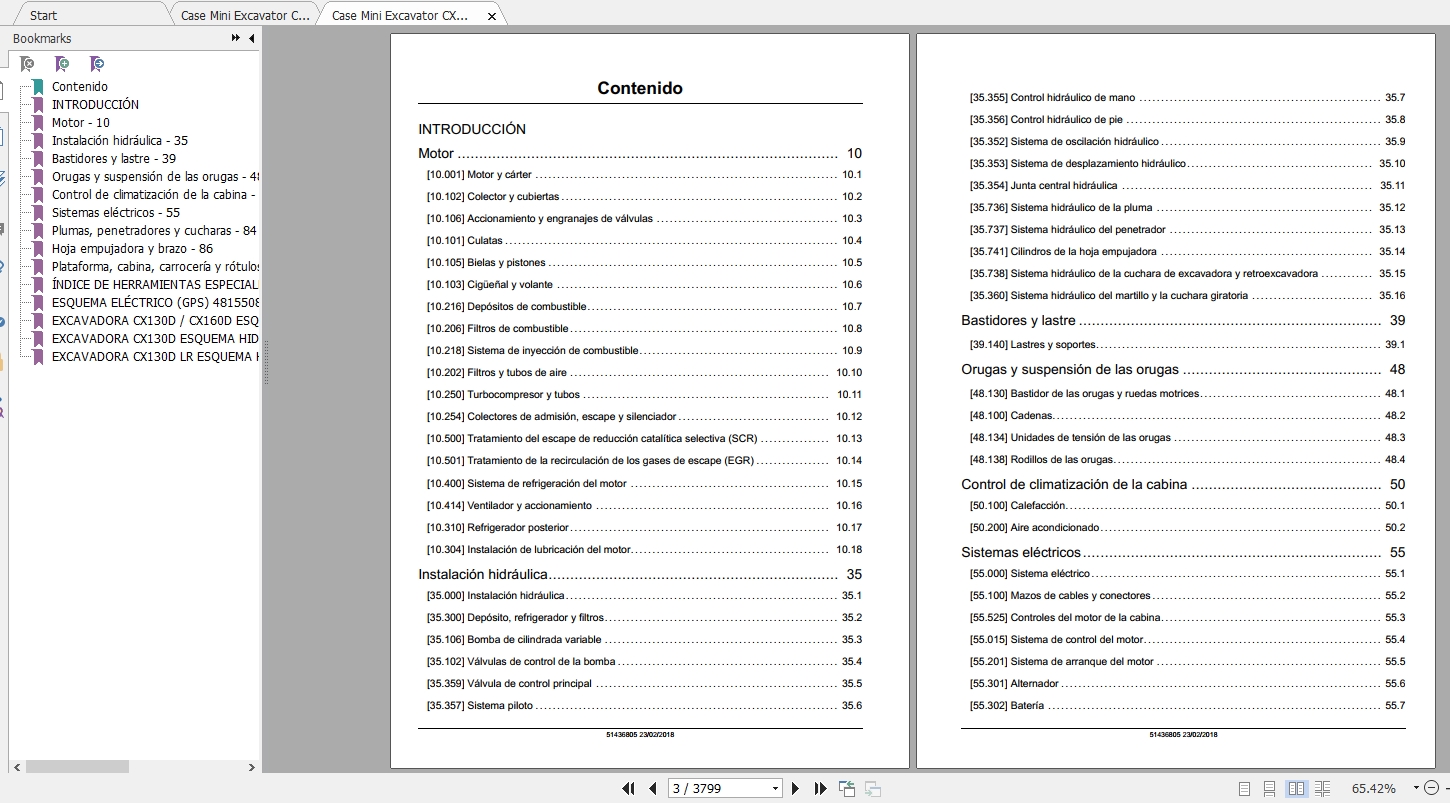Screen dimensions: 1450x803
Task: Click contents entry [10.001] Motor y cárter
Action: 644,175
